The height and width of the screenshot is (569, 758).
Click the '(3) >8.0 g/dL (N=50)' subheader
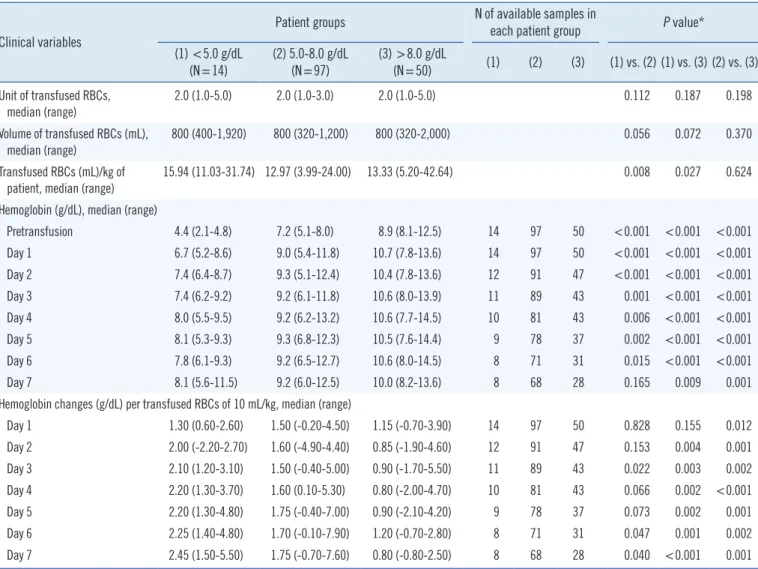412,62
